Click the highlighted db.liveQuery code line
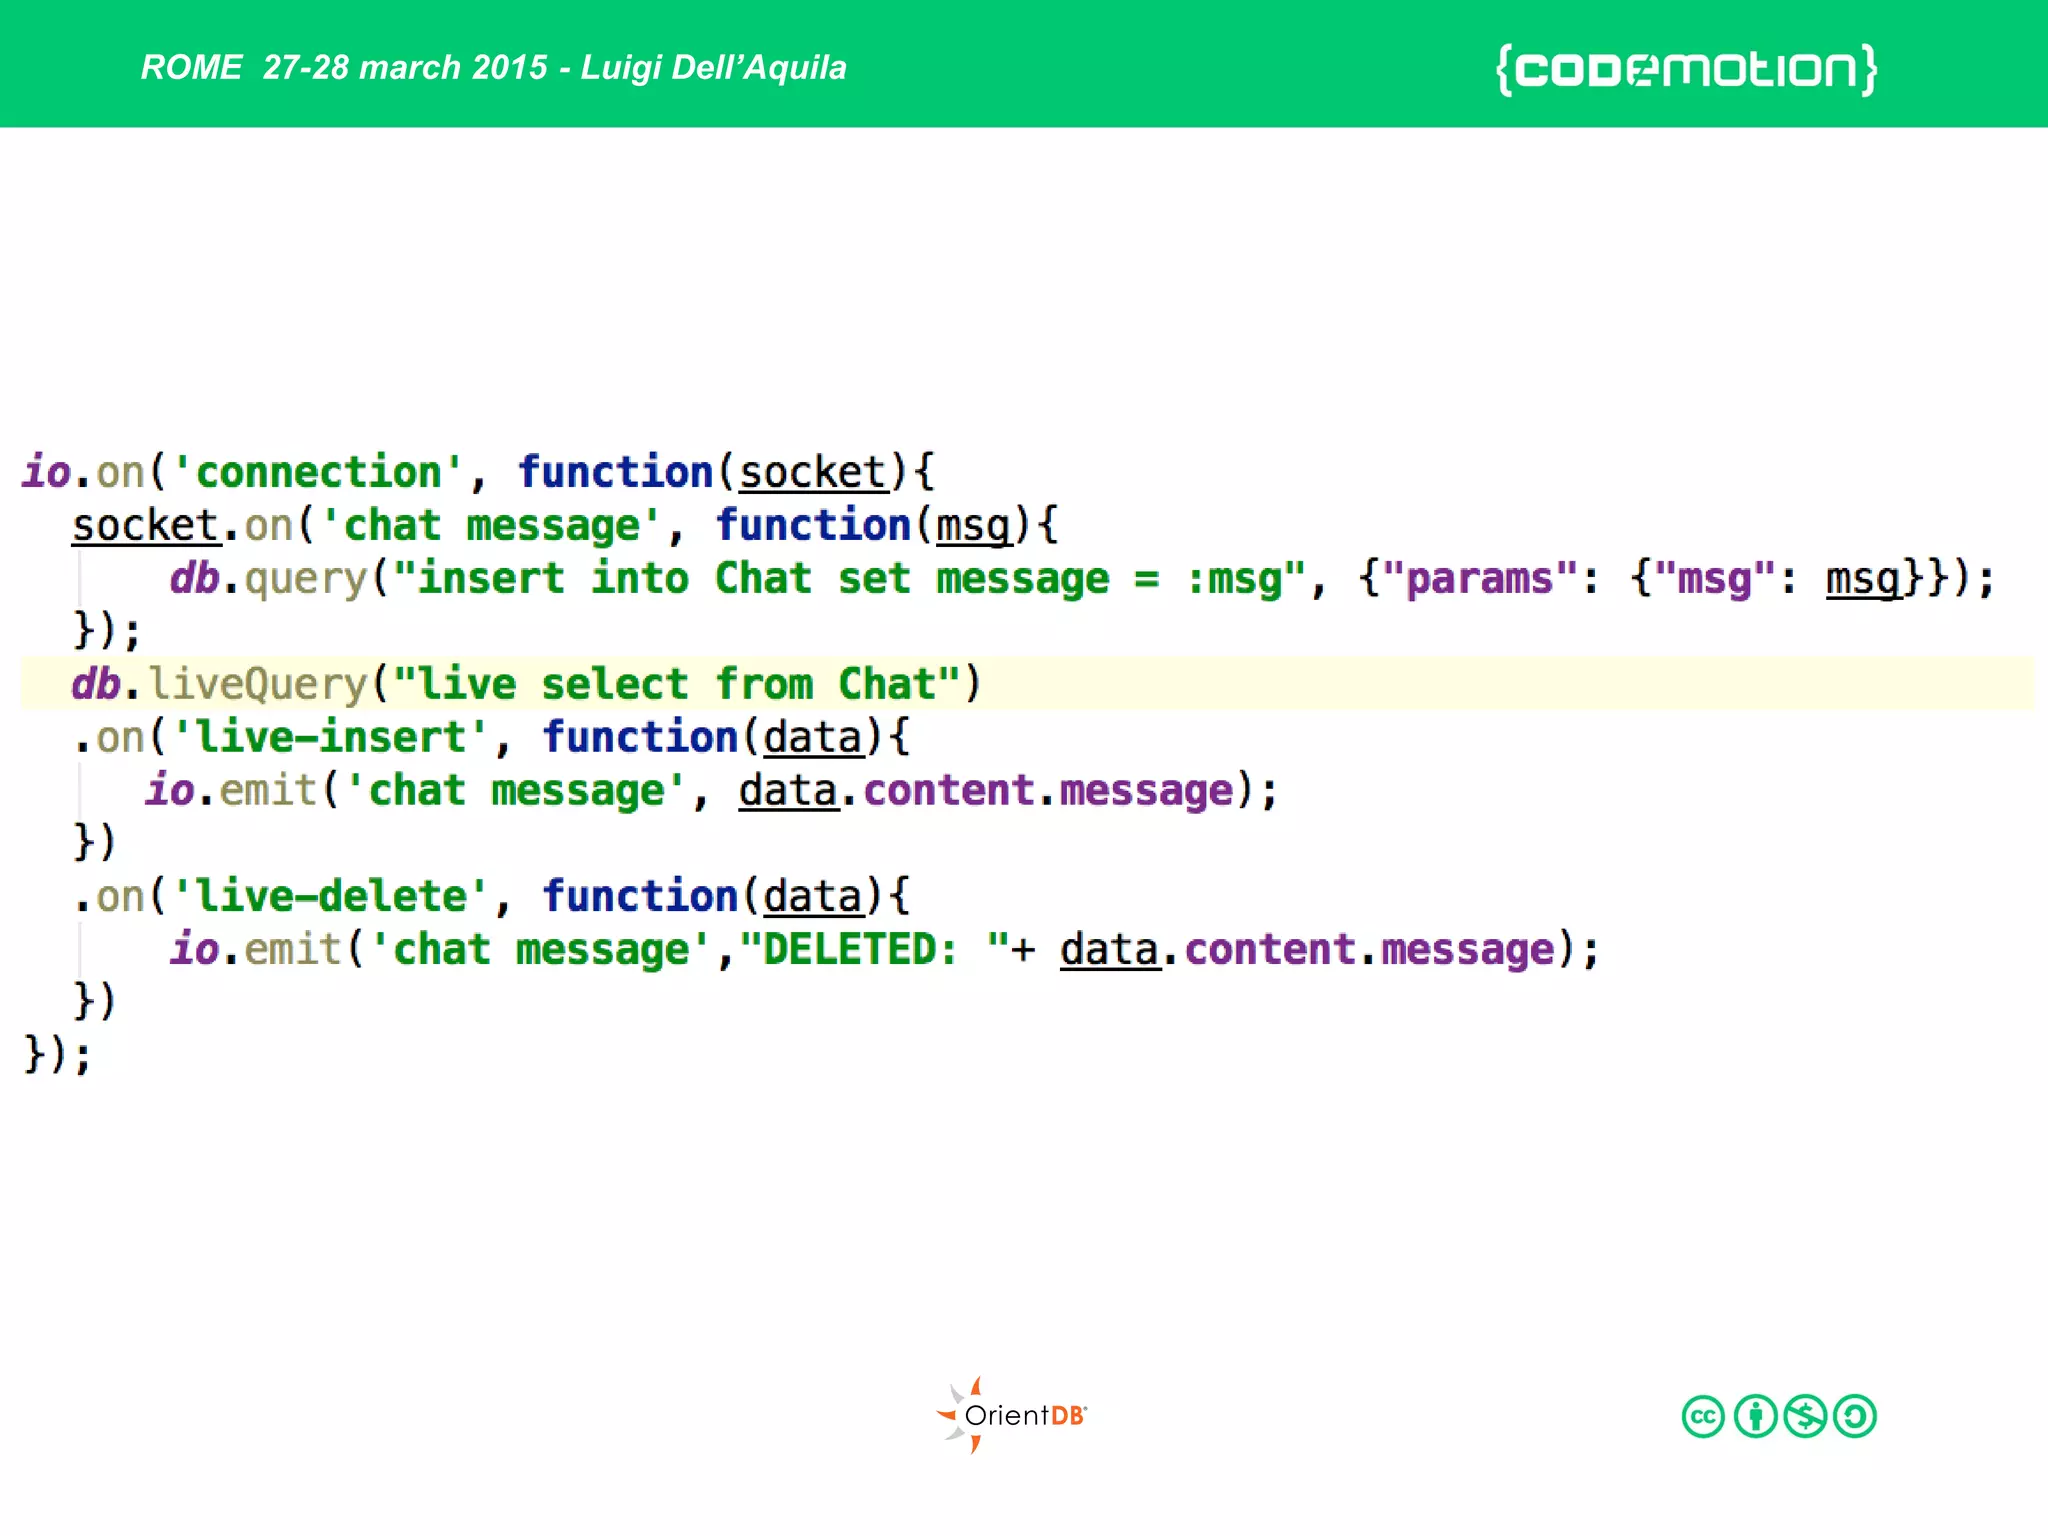The image size is (2048, 1536). coord(526,684)
